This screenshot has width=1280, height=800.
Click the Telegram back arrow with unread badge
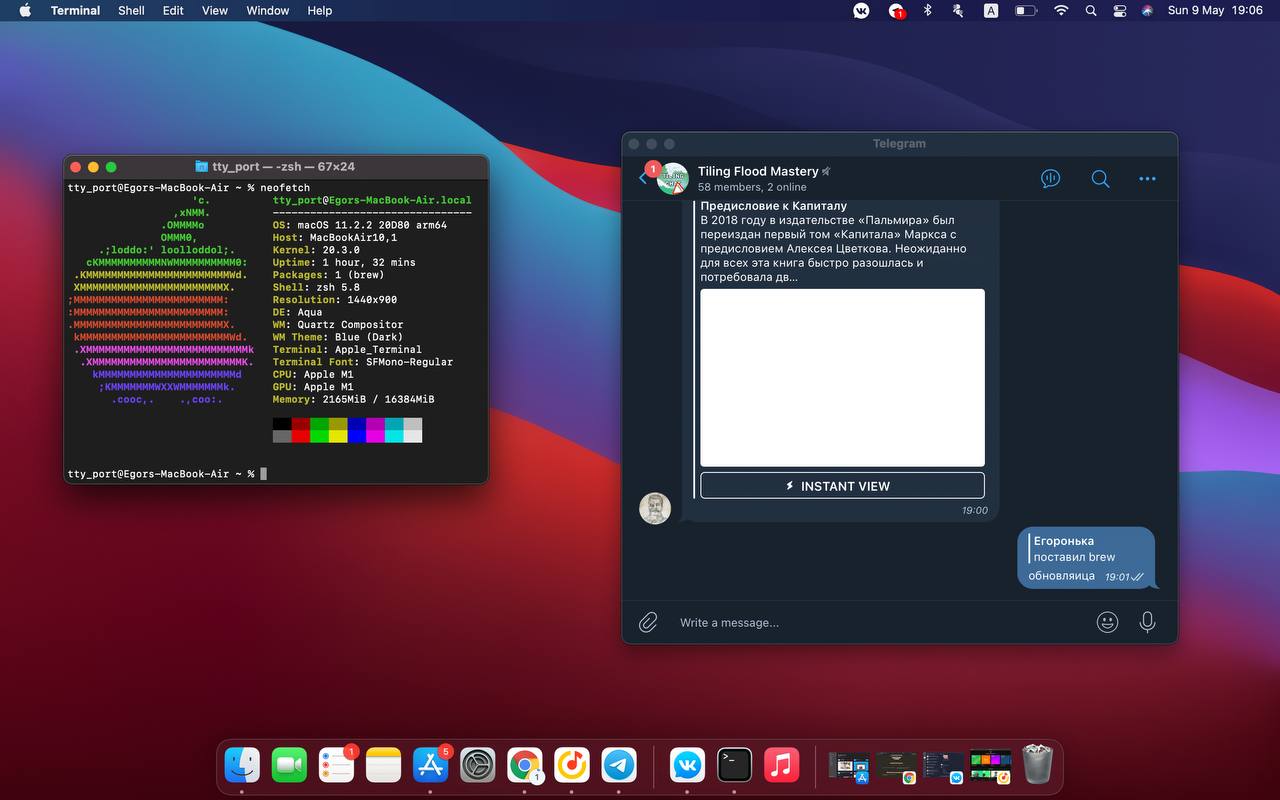click(x=644, y=178)
